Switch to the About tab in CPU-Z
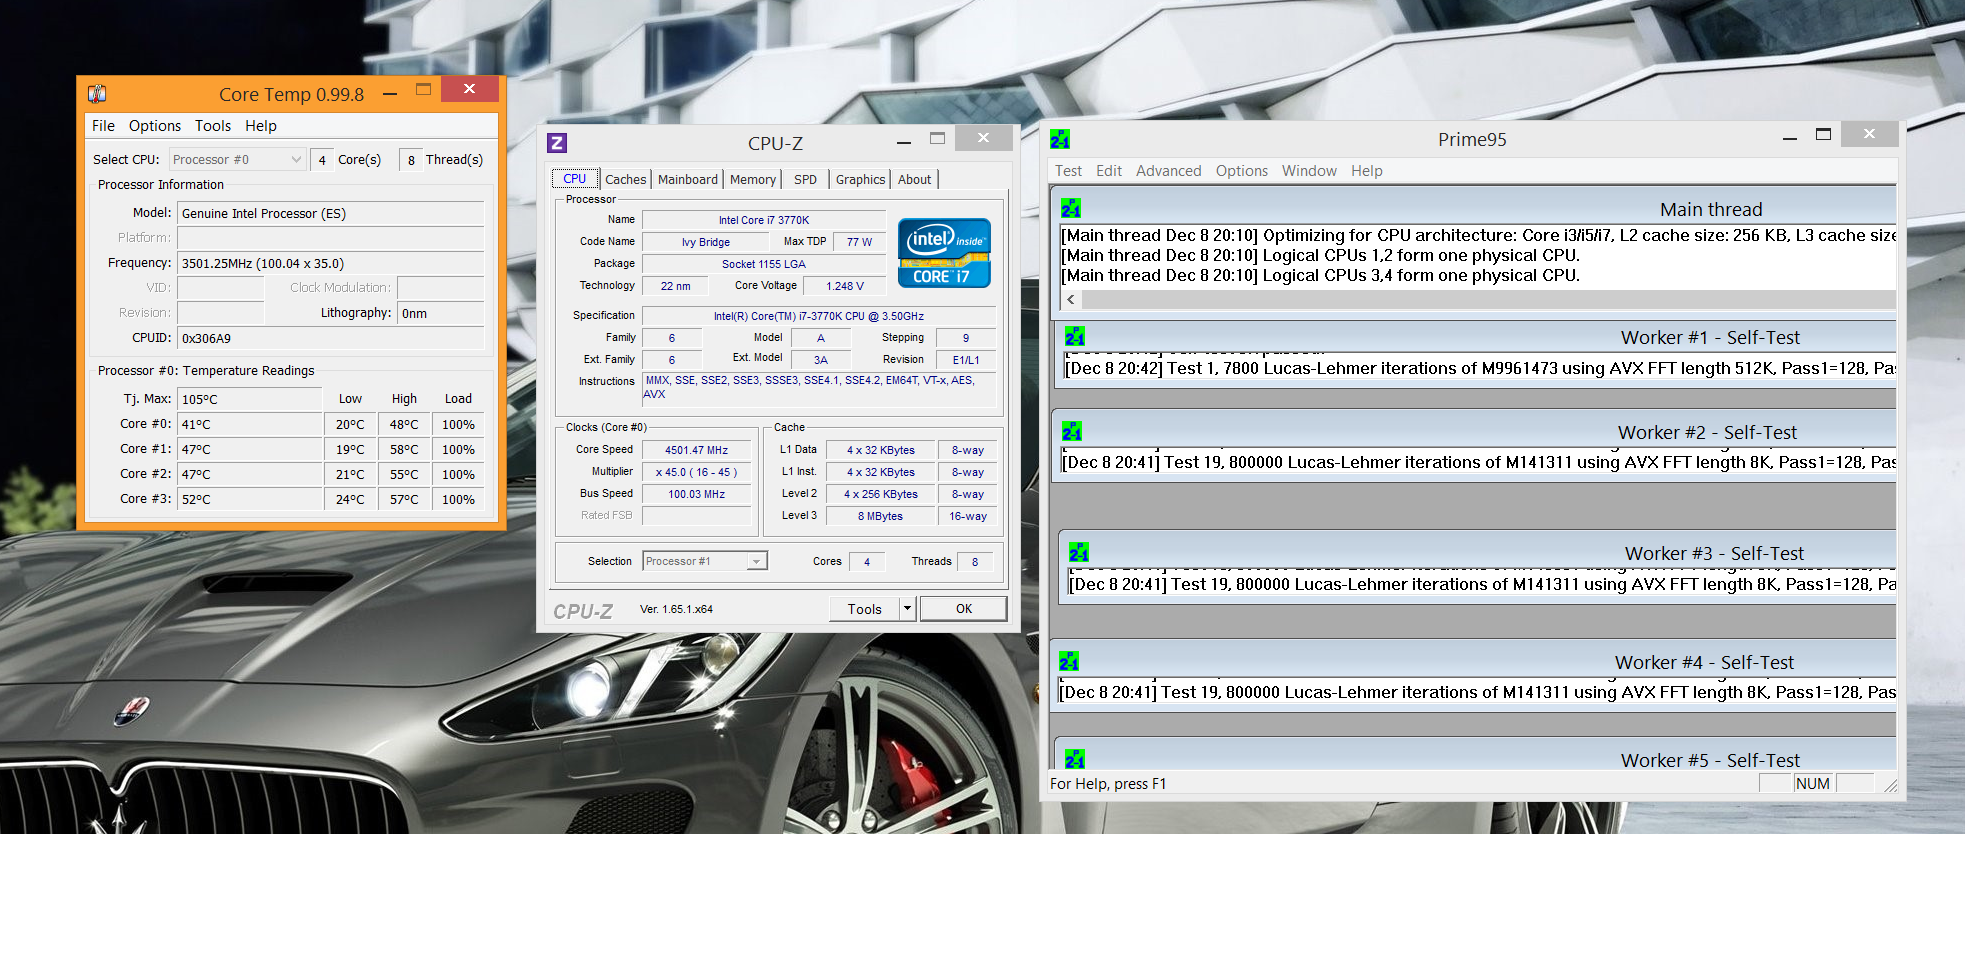Viewport: 1965px width, 972px height. pos(915,179)
